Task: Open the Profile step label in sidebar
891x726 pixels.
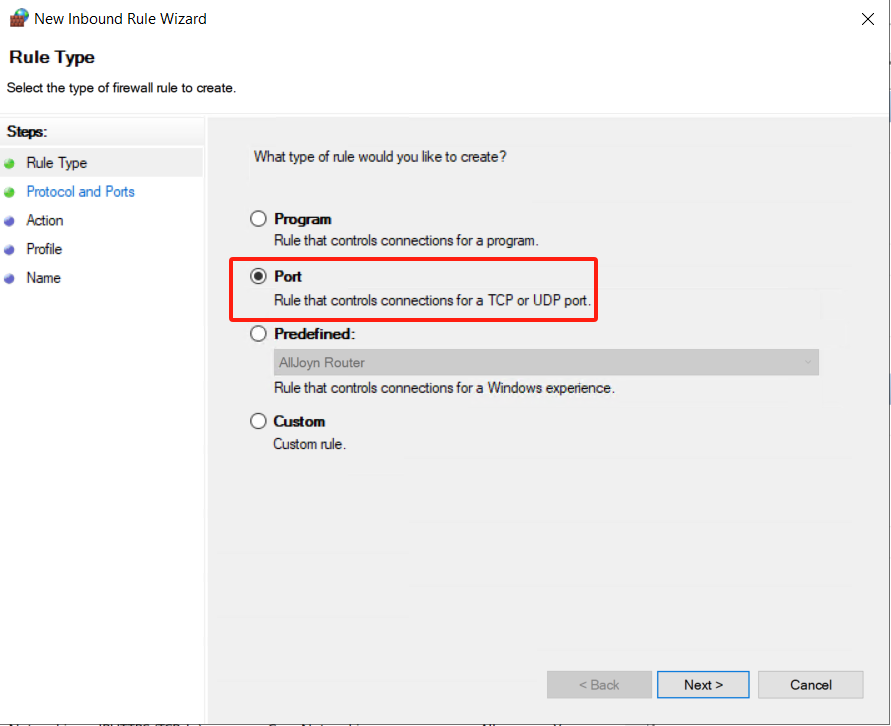Action: click(44, 250)
